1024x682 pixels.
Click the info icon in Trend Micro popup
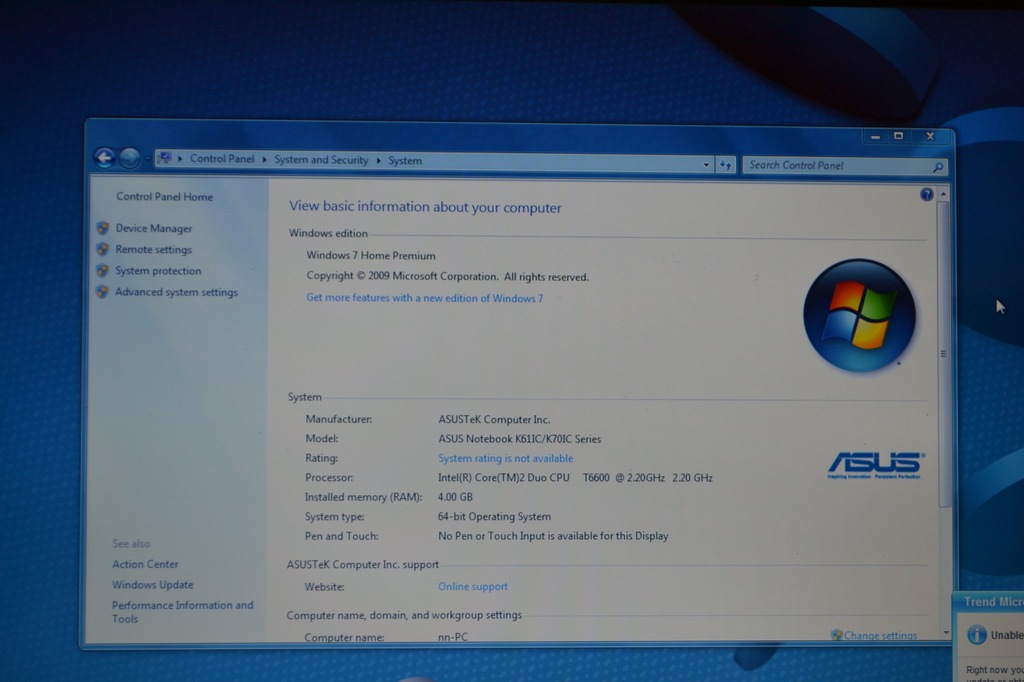(976, 634)
